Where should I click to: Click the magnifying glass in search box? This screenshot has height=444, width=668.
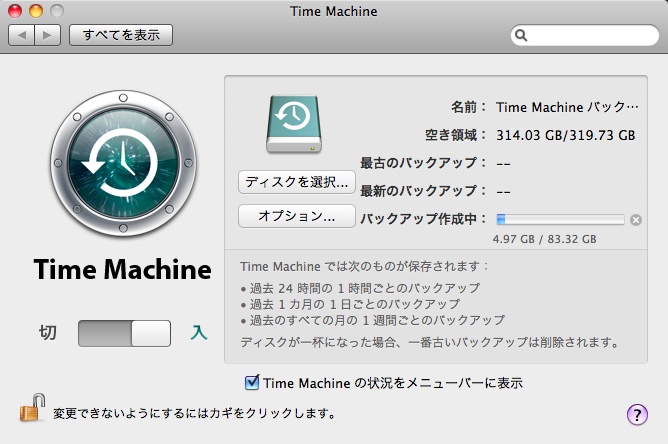pyautogui.click(x=523, y=35)
